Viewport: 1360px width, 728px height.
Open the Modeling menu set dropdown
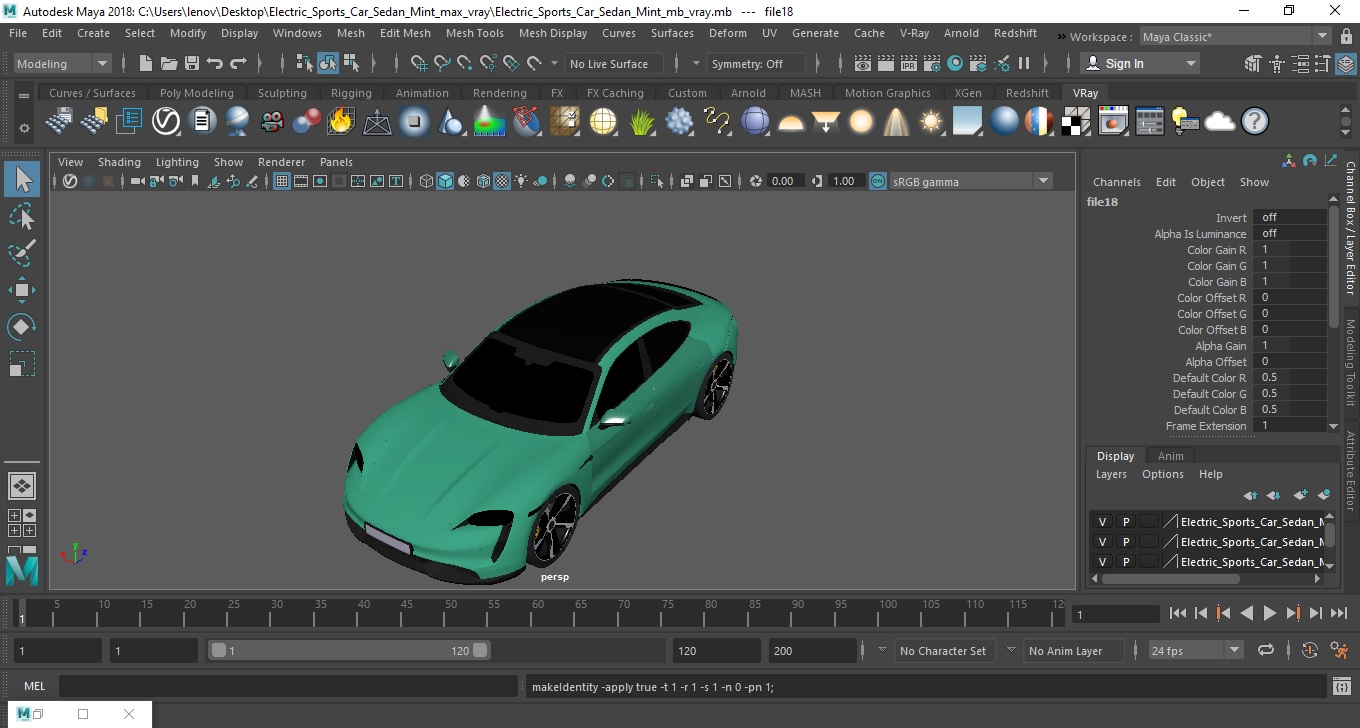[62, 64]
